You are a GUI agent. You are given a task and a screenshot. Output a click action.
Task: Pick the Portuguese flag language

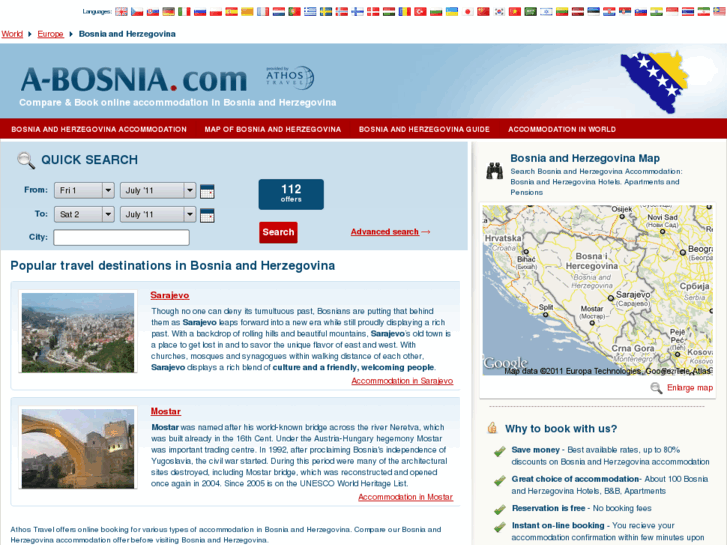pos(294,12)
